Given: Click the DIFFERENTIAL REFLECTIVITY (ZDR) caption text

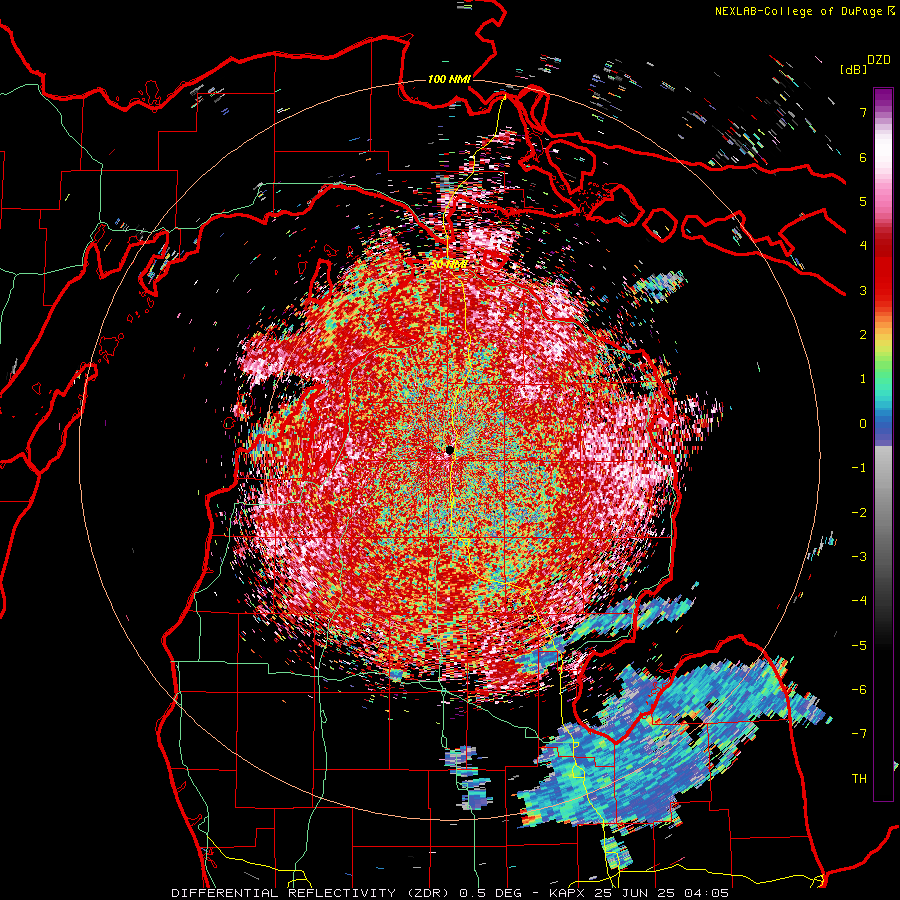Looking at the screenshot, I should (312, 893).
